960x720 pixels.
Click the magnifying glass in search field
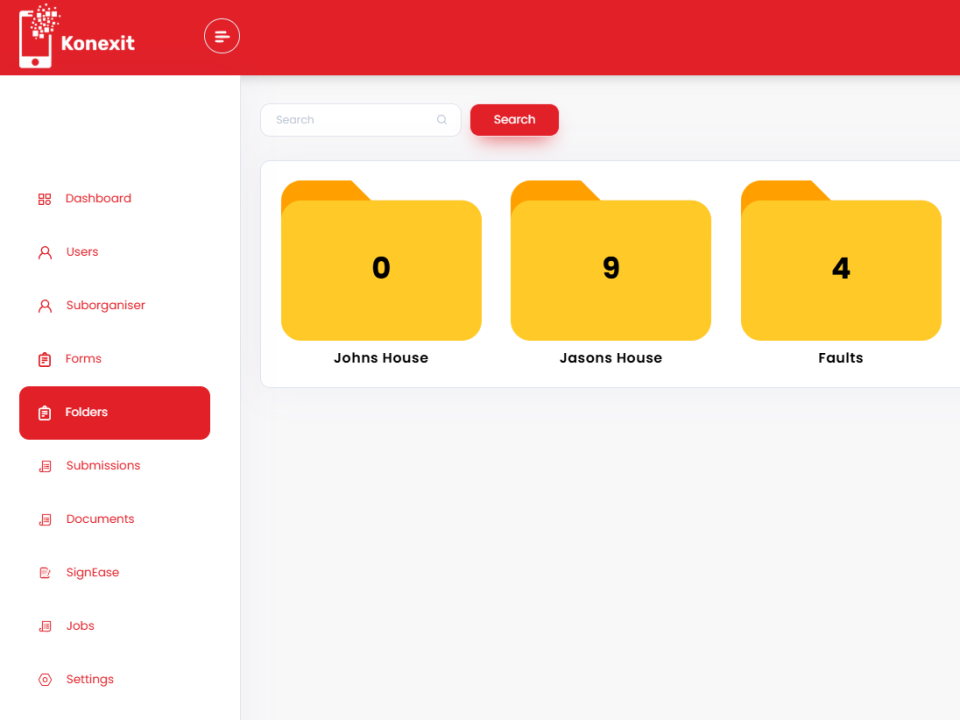[442, 120]
